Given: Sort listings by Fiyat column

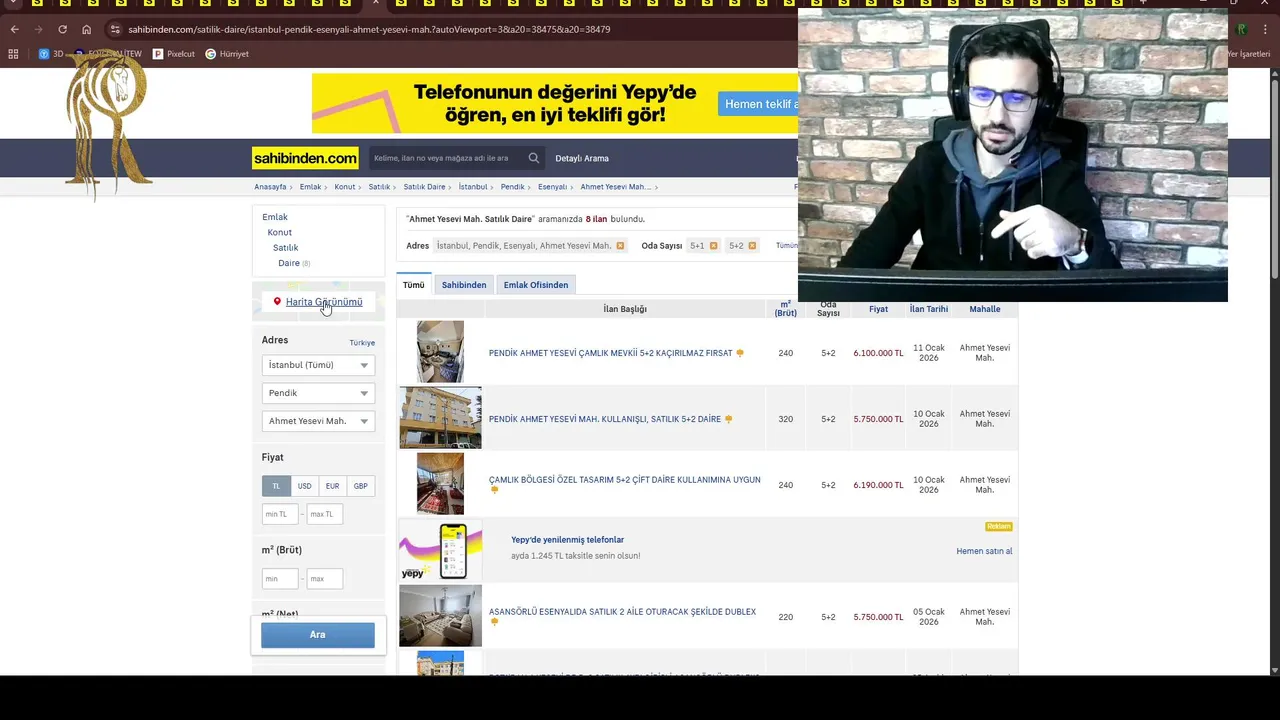Looking at the screenshot, I should 878,309.
